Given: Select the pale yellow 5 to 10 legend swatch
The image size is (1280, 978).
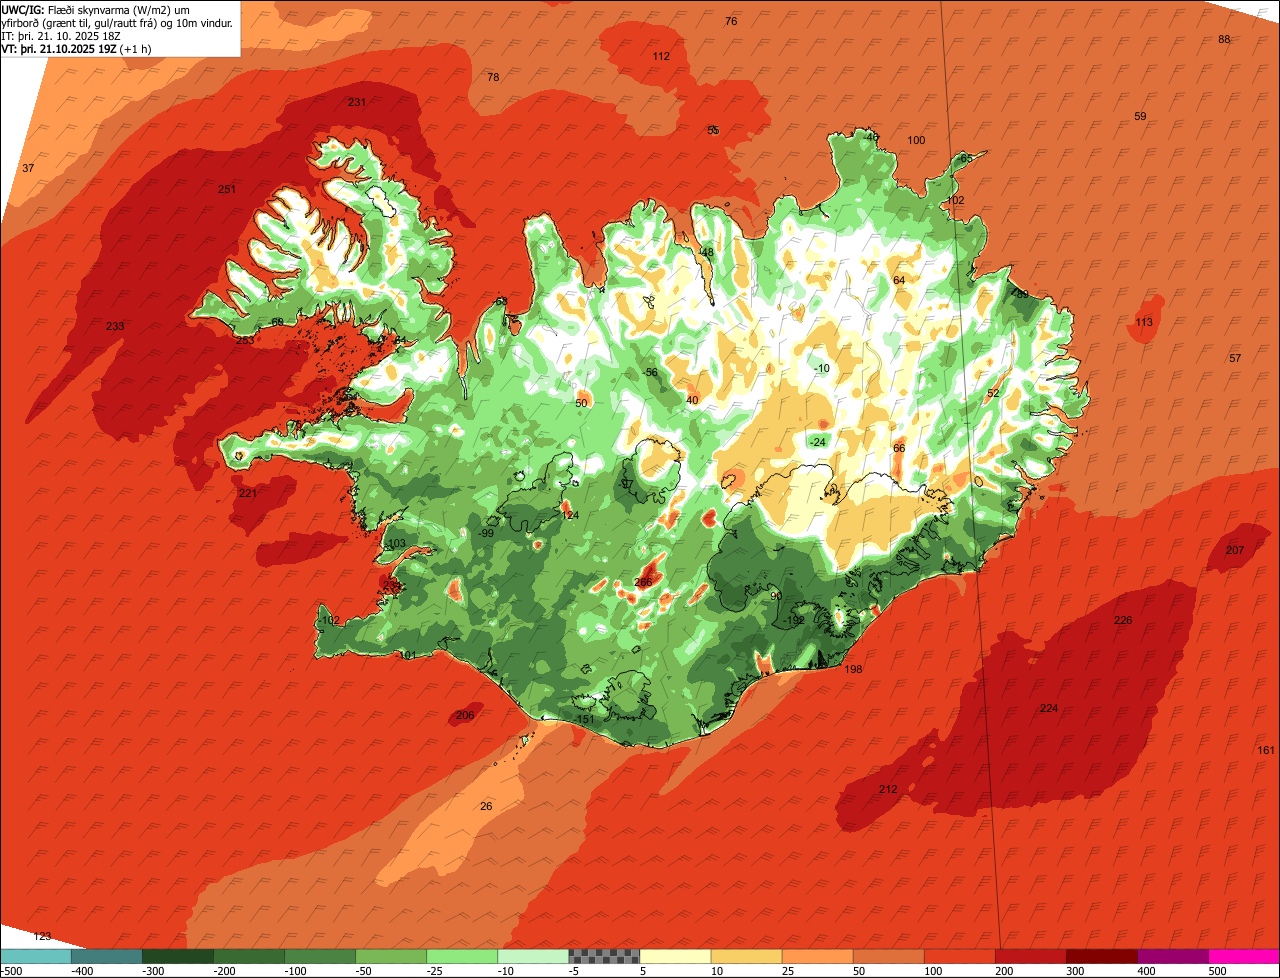Looking at the screenshot, I should pos(675,956).
